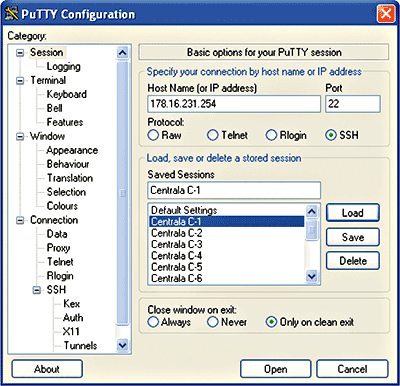The height and width of the screenshot is (386, 400).
Task: Open the Logging category
Action: click(64, 66)
